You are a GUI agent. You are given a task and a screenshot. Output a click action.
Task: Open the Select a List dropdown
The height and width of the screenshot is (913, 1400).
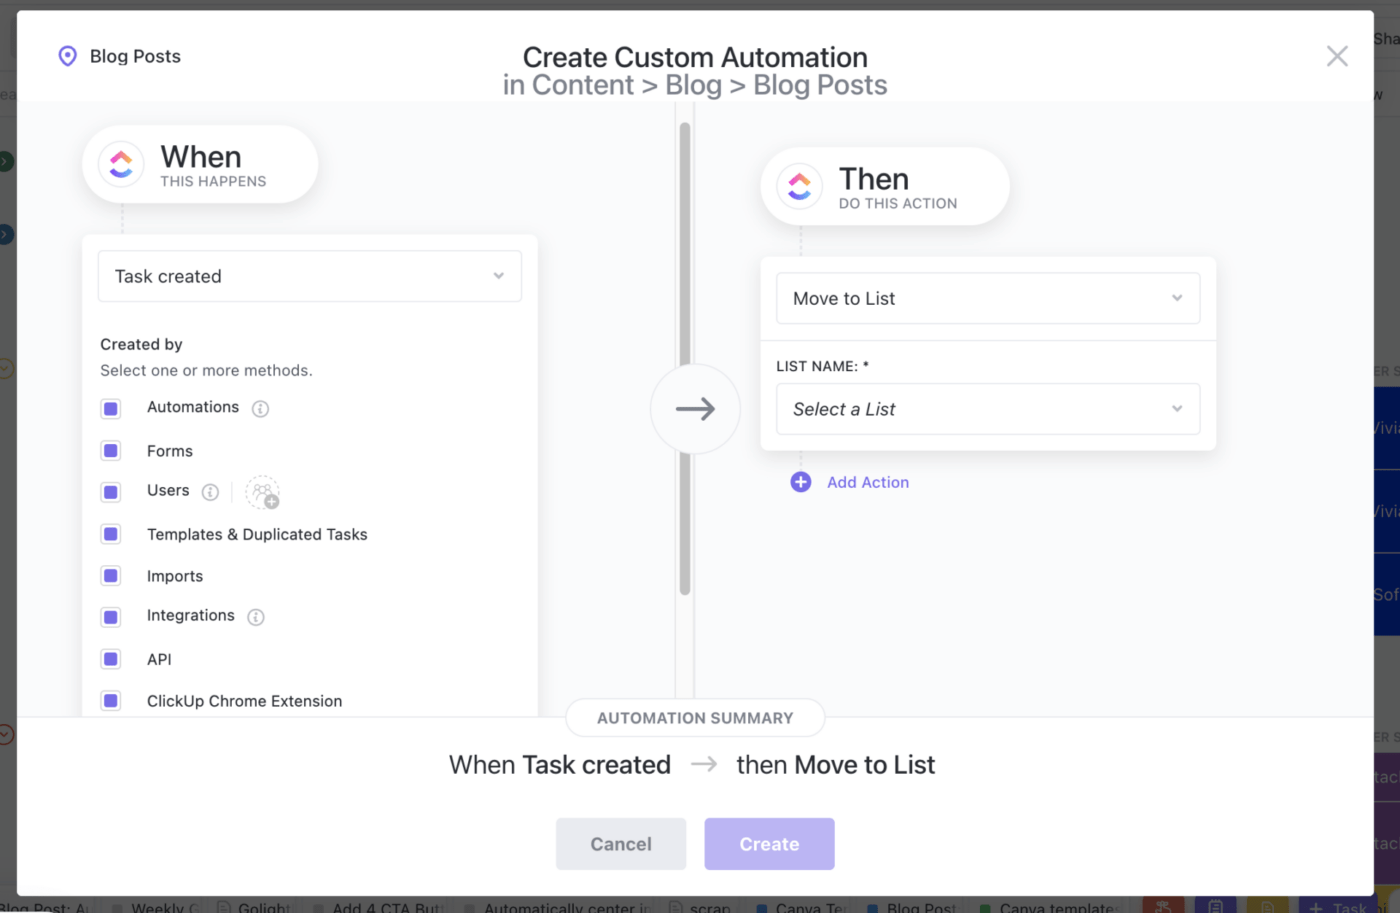[x=987, y=409]
